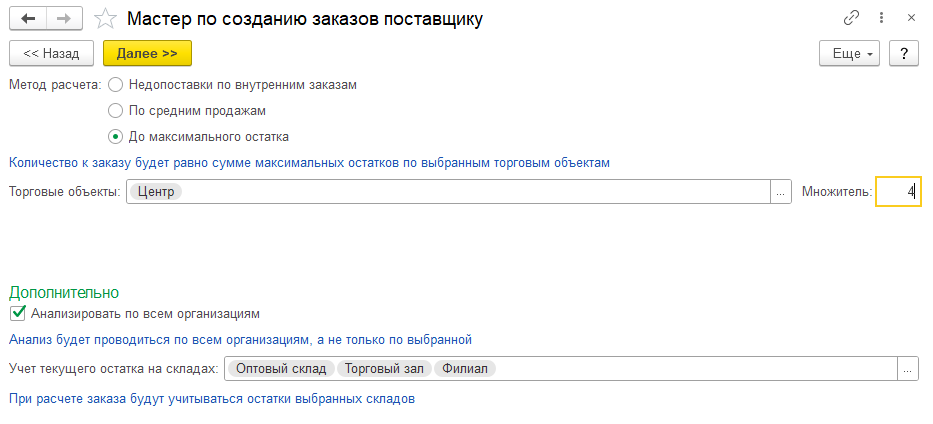Toggle 'Анализировать по всем организациям' checkbox

pyautogui.click(x=17, y=313)
